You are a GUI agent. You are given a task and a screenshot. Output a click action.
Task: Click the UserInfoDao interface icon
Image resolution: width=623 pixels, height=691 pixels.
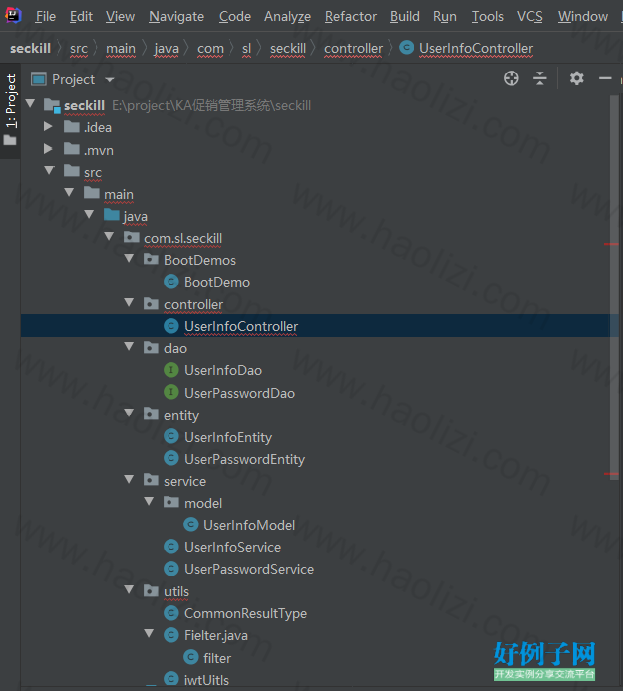click(x=171, y=370)
